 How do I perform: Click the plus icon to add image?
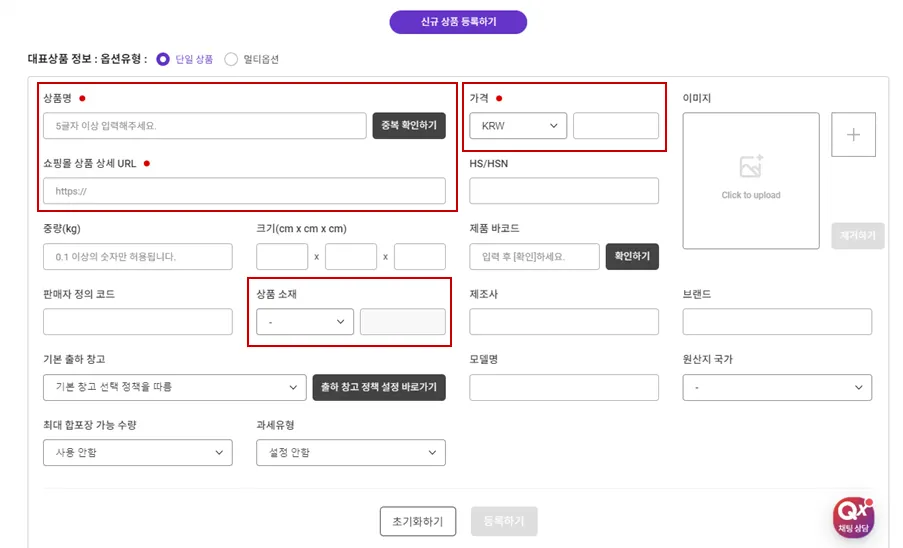click(853, 135)
